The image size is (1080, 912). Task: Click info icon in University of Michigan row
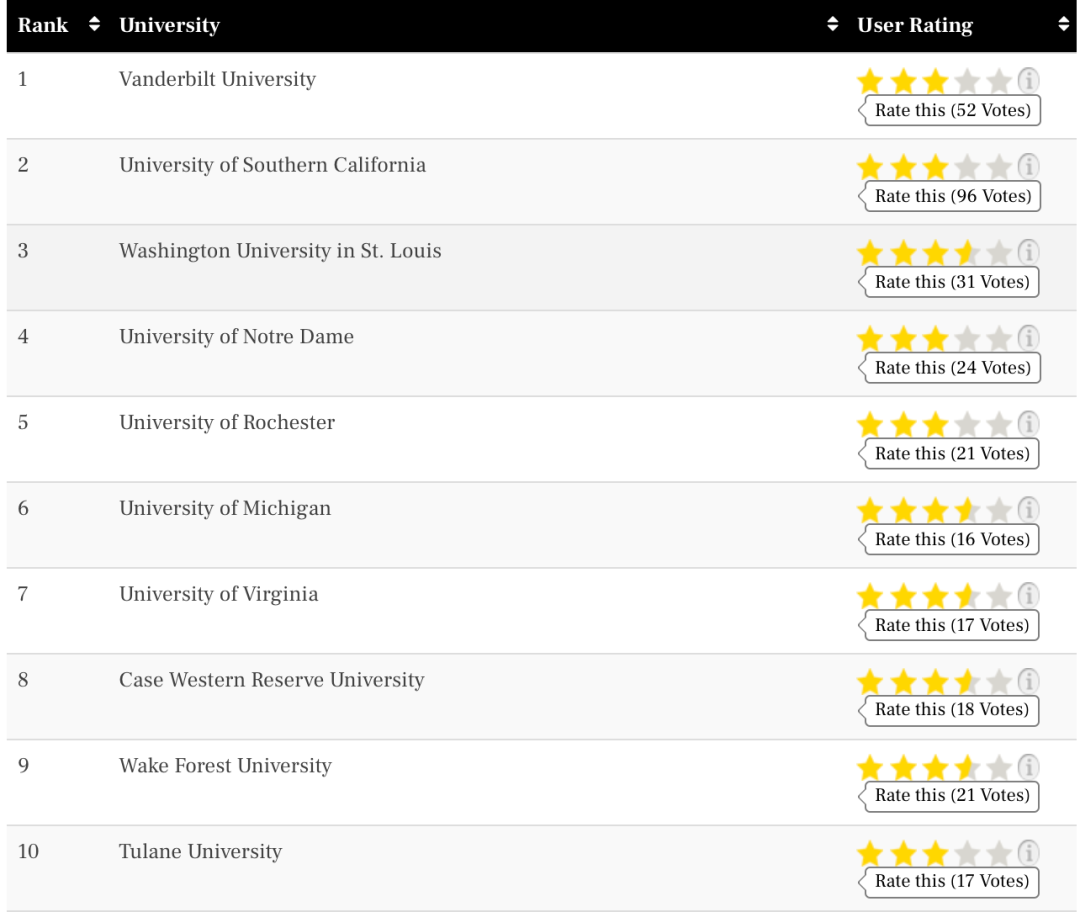coord(1028,510)
